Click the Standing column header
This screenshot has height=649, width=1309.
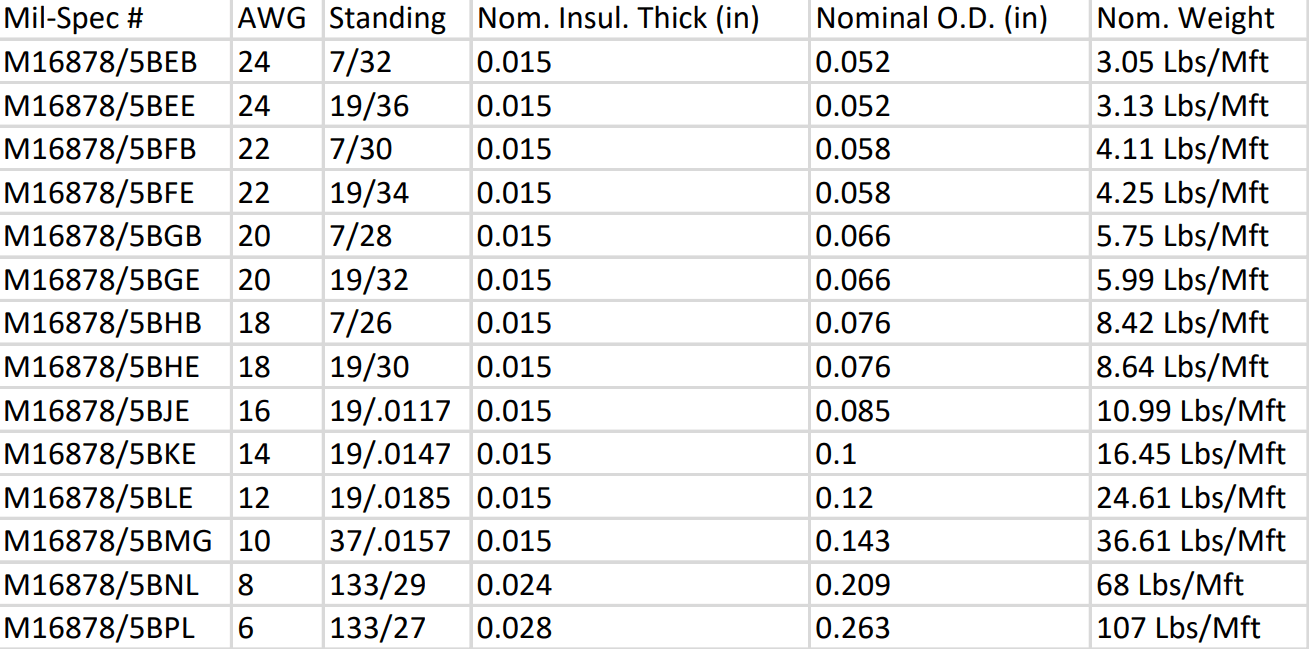tap(397, 18)
